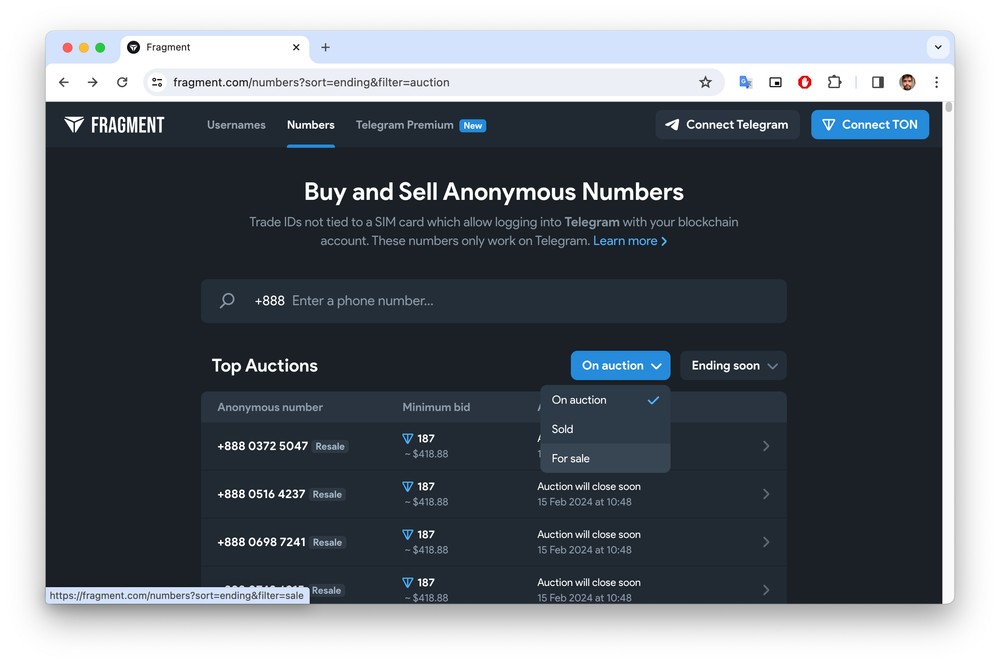Image resolution: width=1000 pixels, height=664 pixels.
Task: Select For sale in filter menu
Action: click(605, 459)
